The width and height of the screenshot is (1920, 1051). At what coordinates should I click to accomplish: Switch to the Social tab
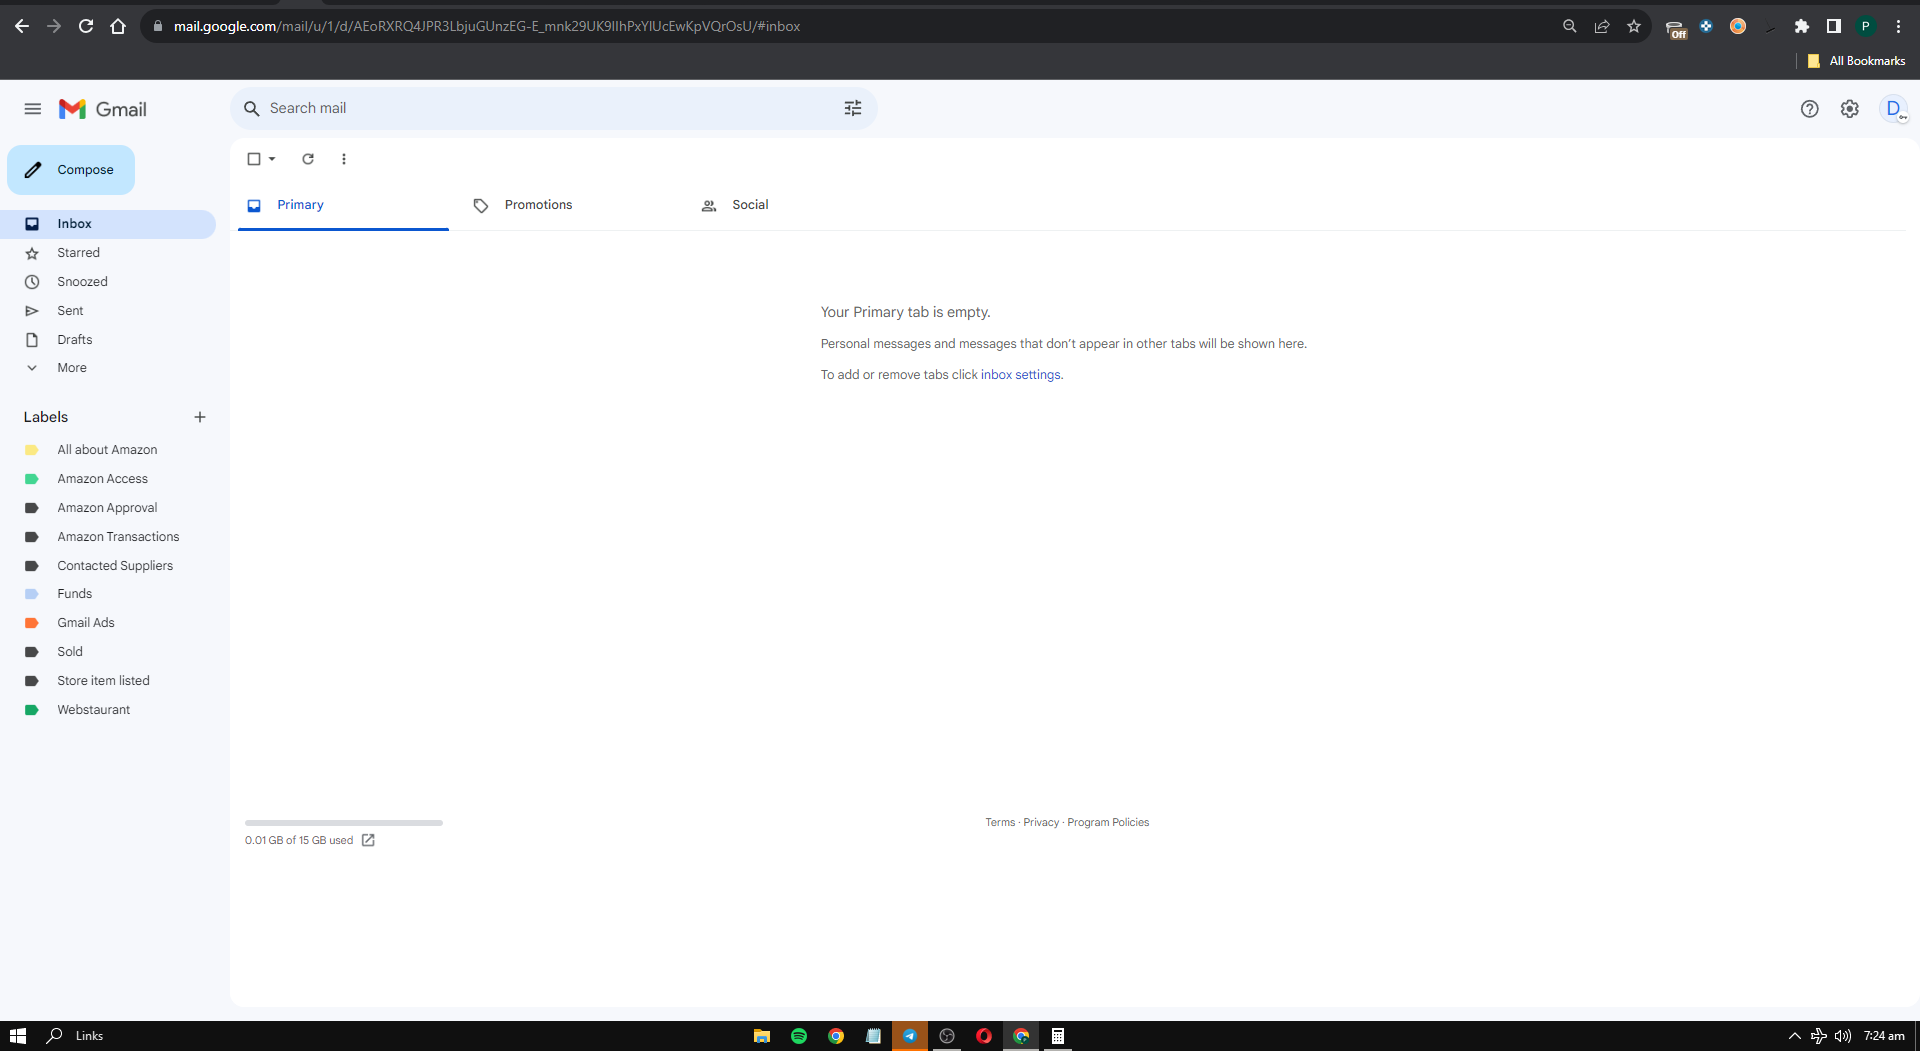pos(797,205)
